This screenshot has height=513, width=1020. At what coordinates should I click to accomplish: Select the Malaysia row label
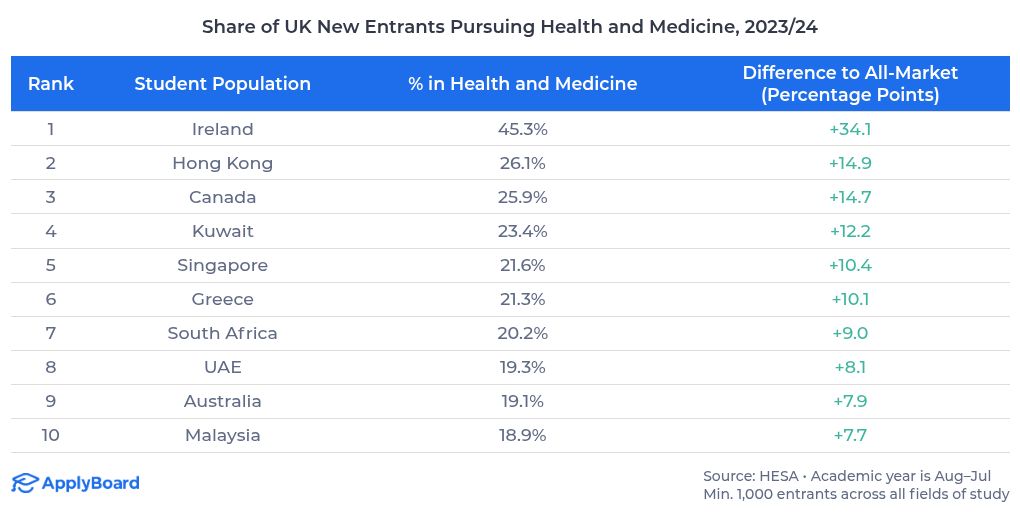pos(222,435)
